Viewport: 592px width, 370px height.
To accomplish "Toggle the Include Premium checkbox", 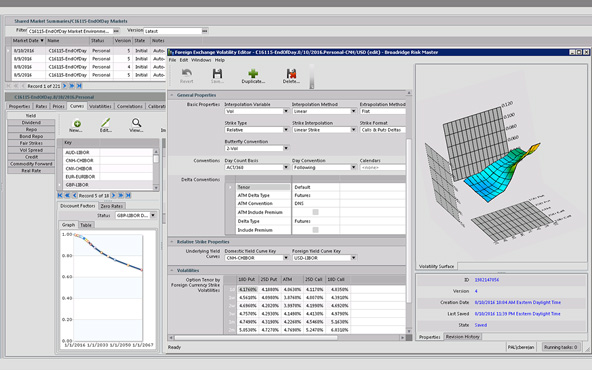I will point(315,230).
